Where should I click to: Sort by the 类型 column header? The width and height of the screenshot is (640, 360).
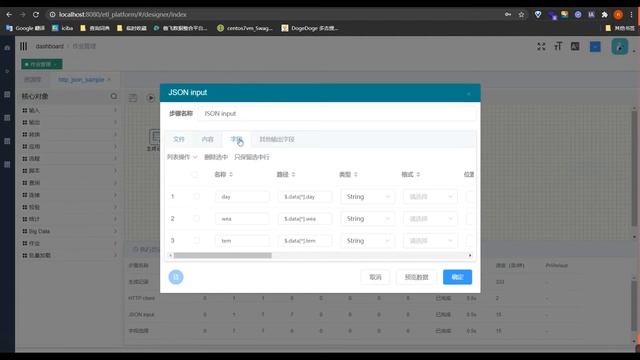point(348,175)
